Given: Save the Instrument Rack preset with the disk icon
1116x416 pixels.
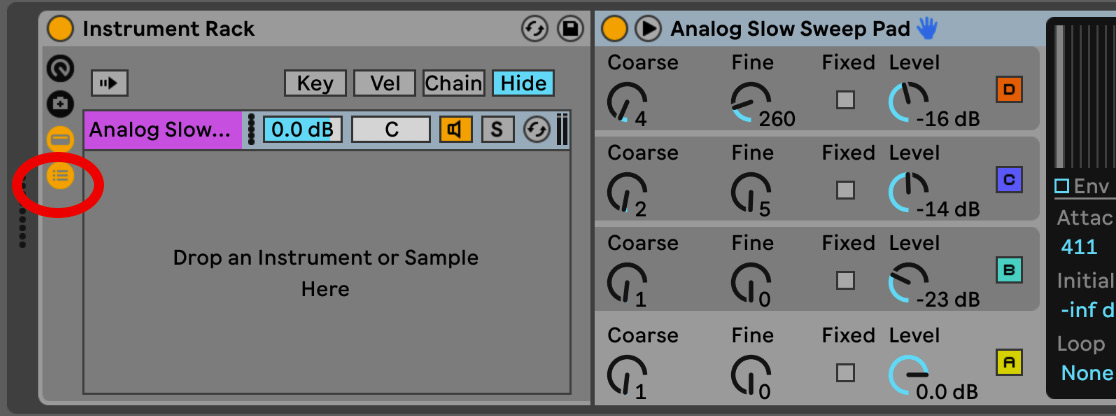Looking at the screenshot, I should pos(569,28).
